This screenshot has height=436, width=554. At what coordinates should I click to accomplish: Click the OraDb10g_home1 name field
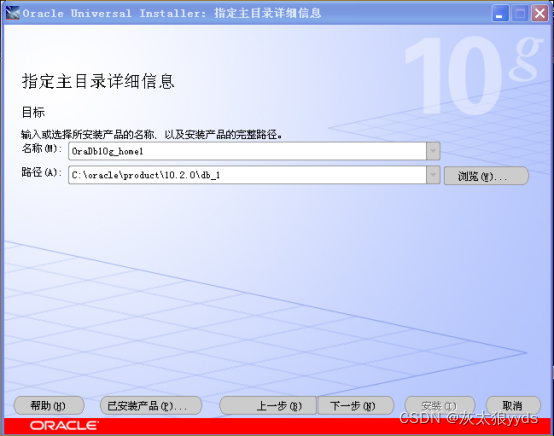pyautogui.click(x=247, y=151)
